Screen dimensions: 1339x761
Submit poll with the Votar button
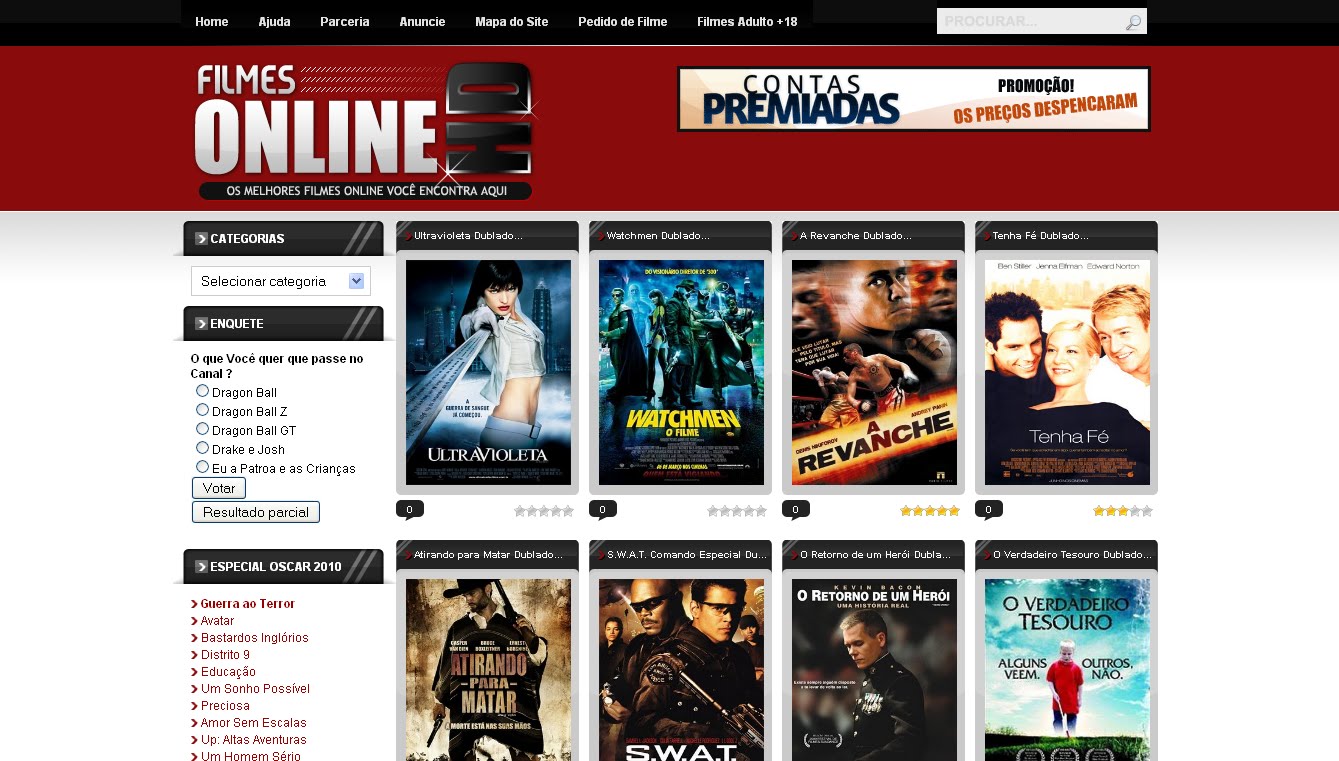click(x=219, y=488)
